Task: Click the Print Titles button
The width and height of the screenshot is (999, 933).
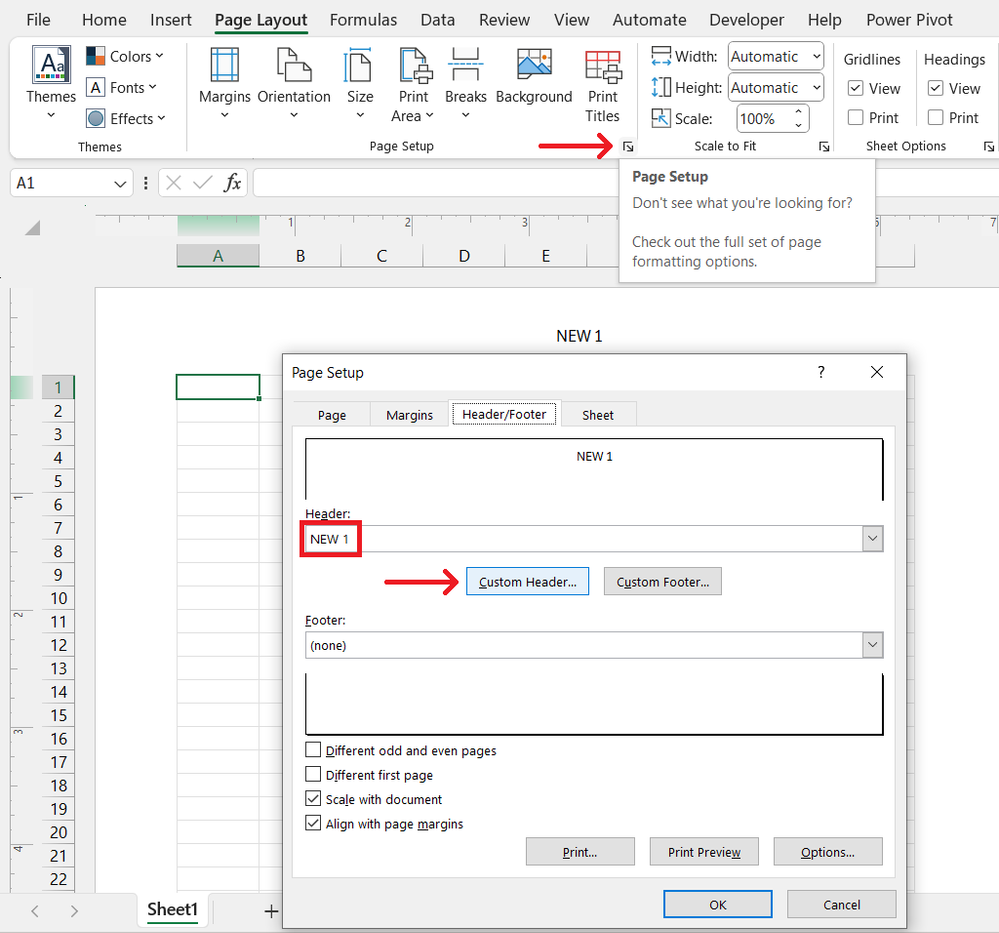Action: point(602,85)
